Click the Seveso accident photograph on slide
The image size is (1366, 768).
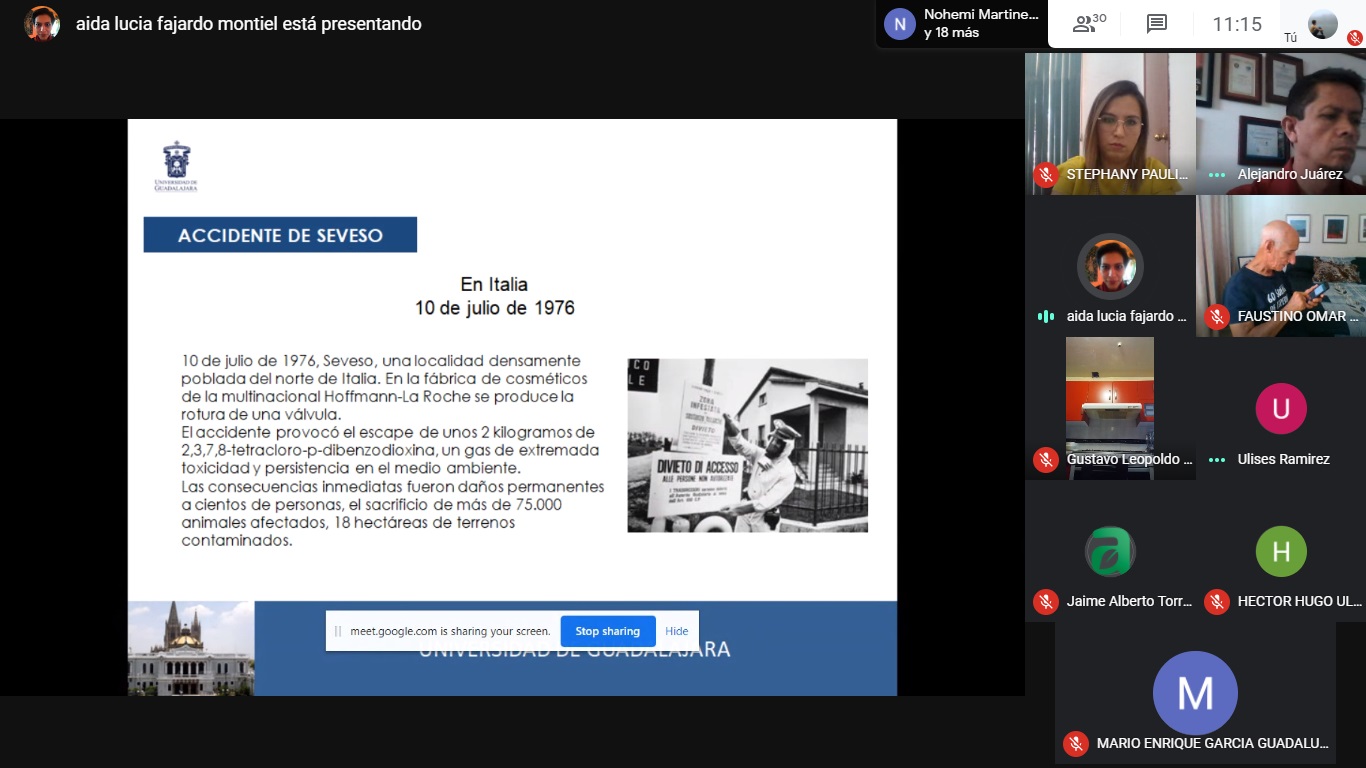click(747, 445)
